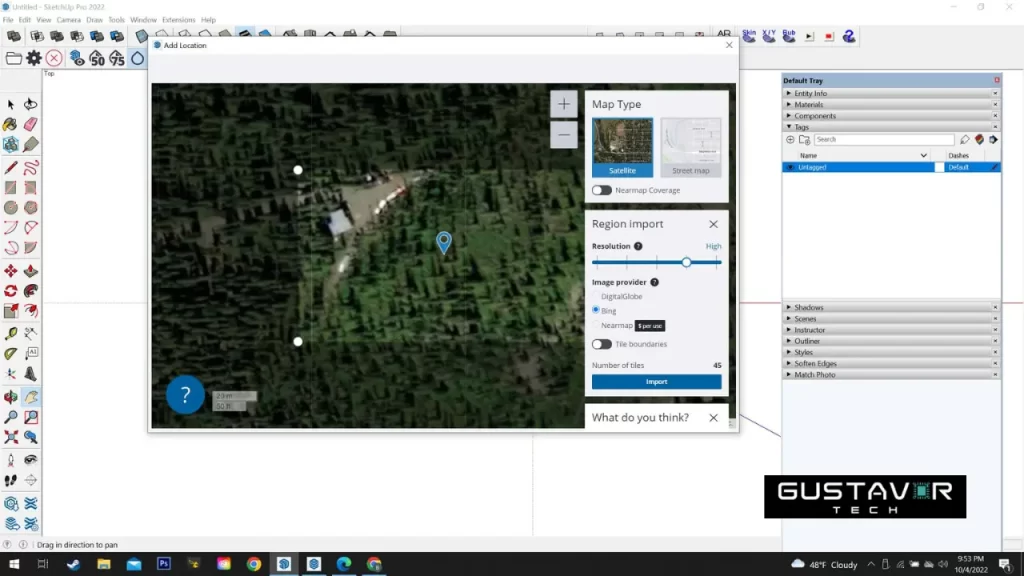Pick the Eraser tool
Screen dimensions: 1024x576
click(29, 123)
